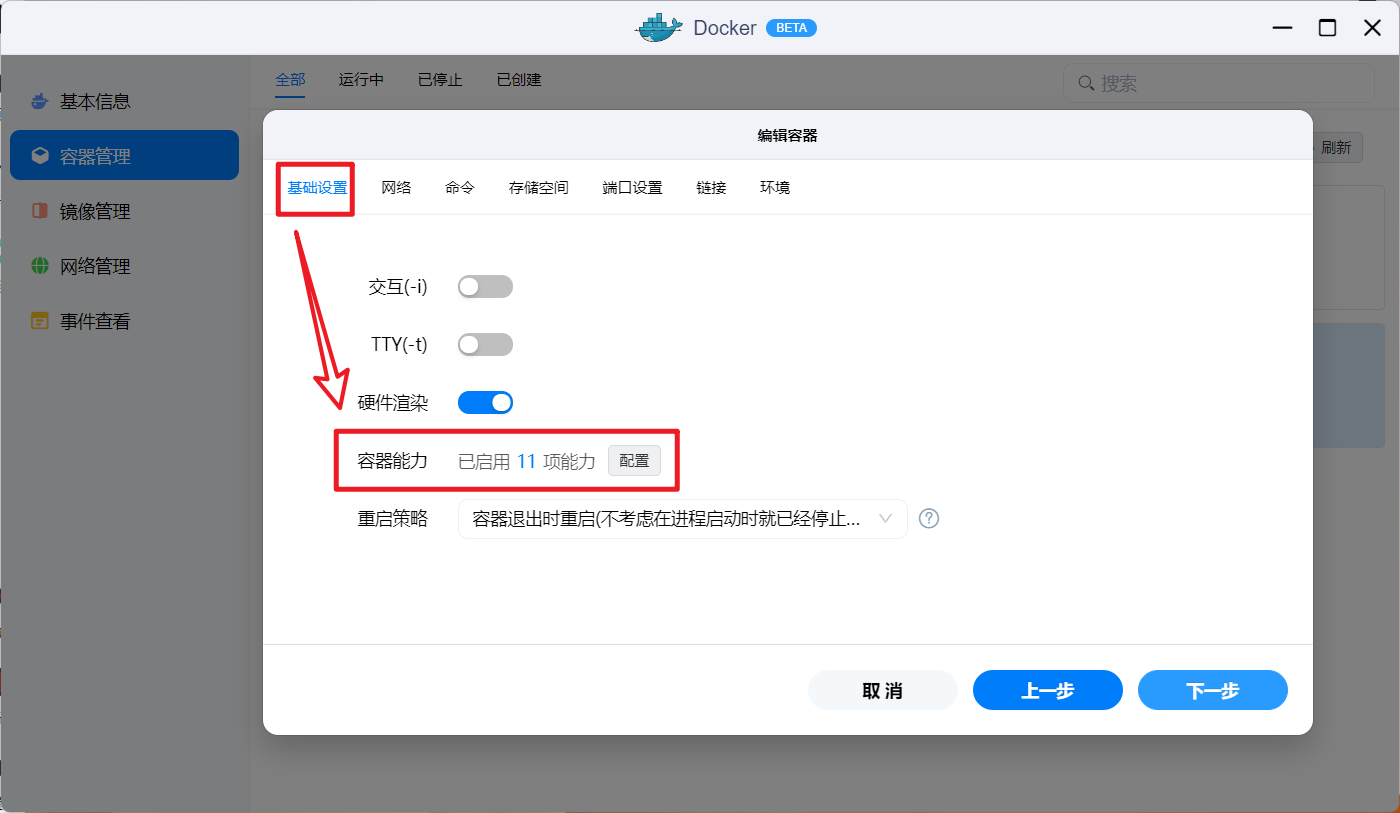Click the search magnifier icon

click(x=1086, y=83)
